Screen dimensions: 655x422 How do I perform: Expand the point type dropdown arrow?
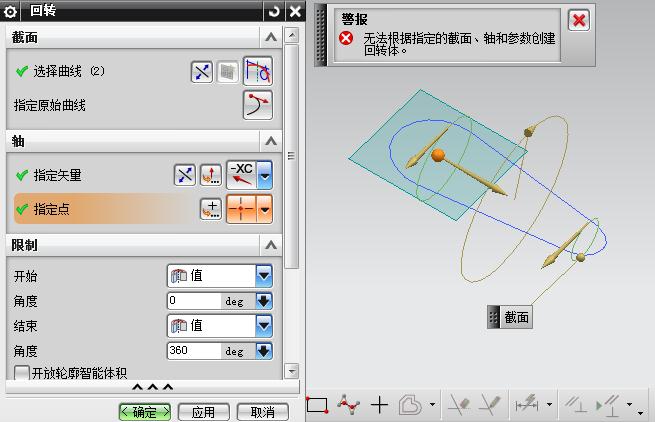point(265,208)
